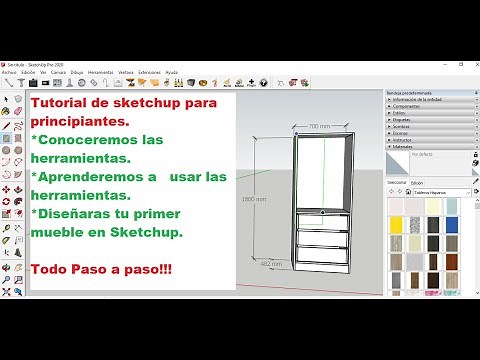
Task: Navigate back in the materials browser
Action: point(391,192)
